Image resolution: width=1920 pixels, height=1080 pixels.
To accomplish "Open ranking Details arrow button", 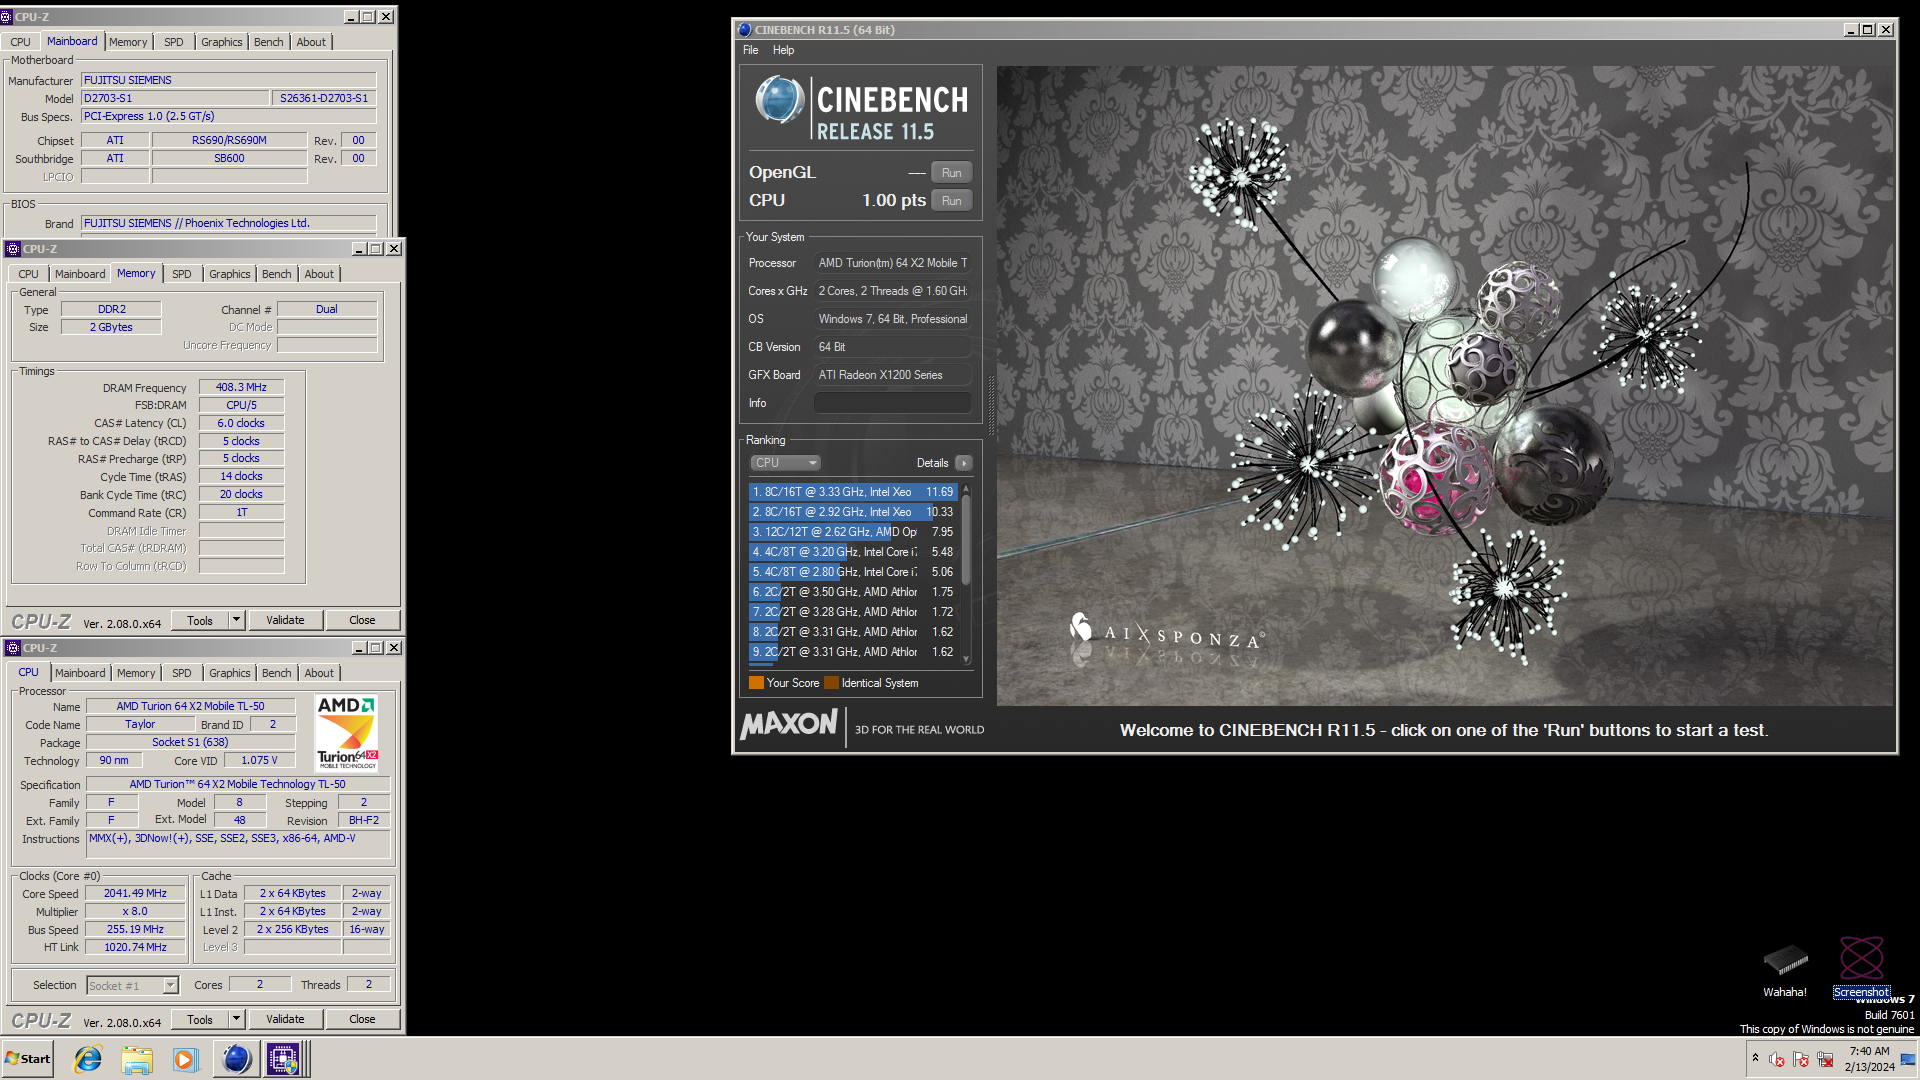I will (x=964, y=463).
